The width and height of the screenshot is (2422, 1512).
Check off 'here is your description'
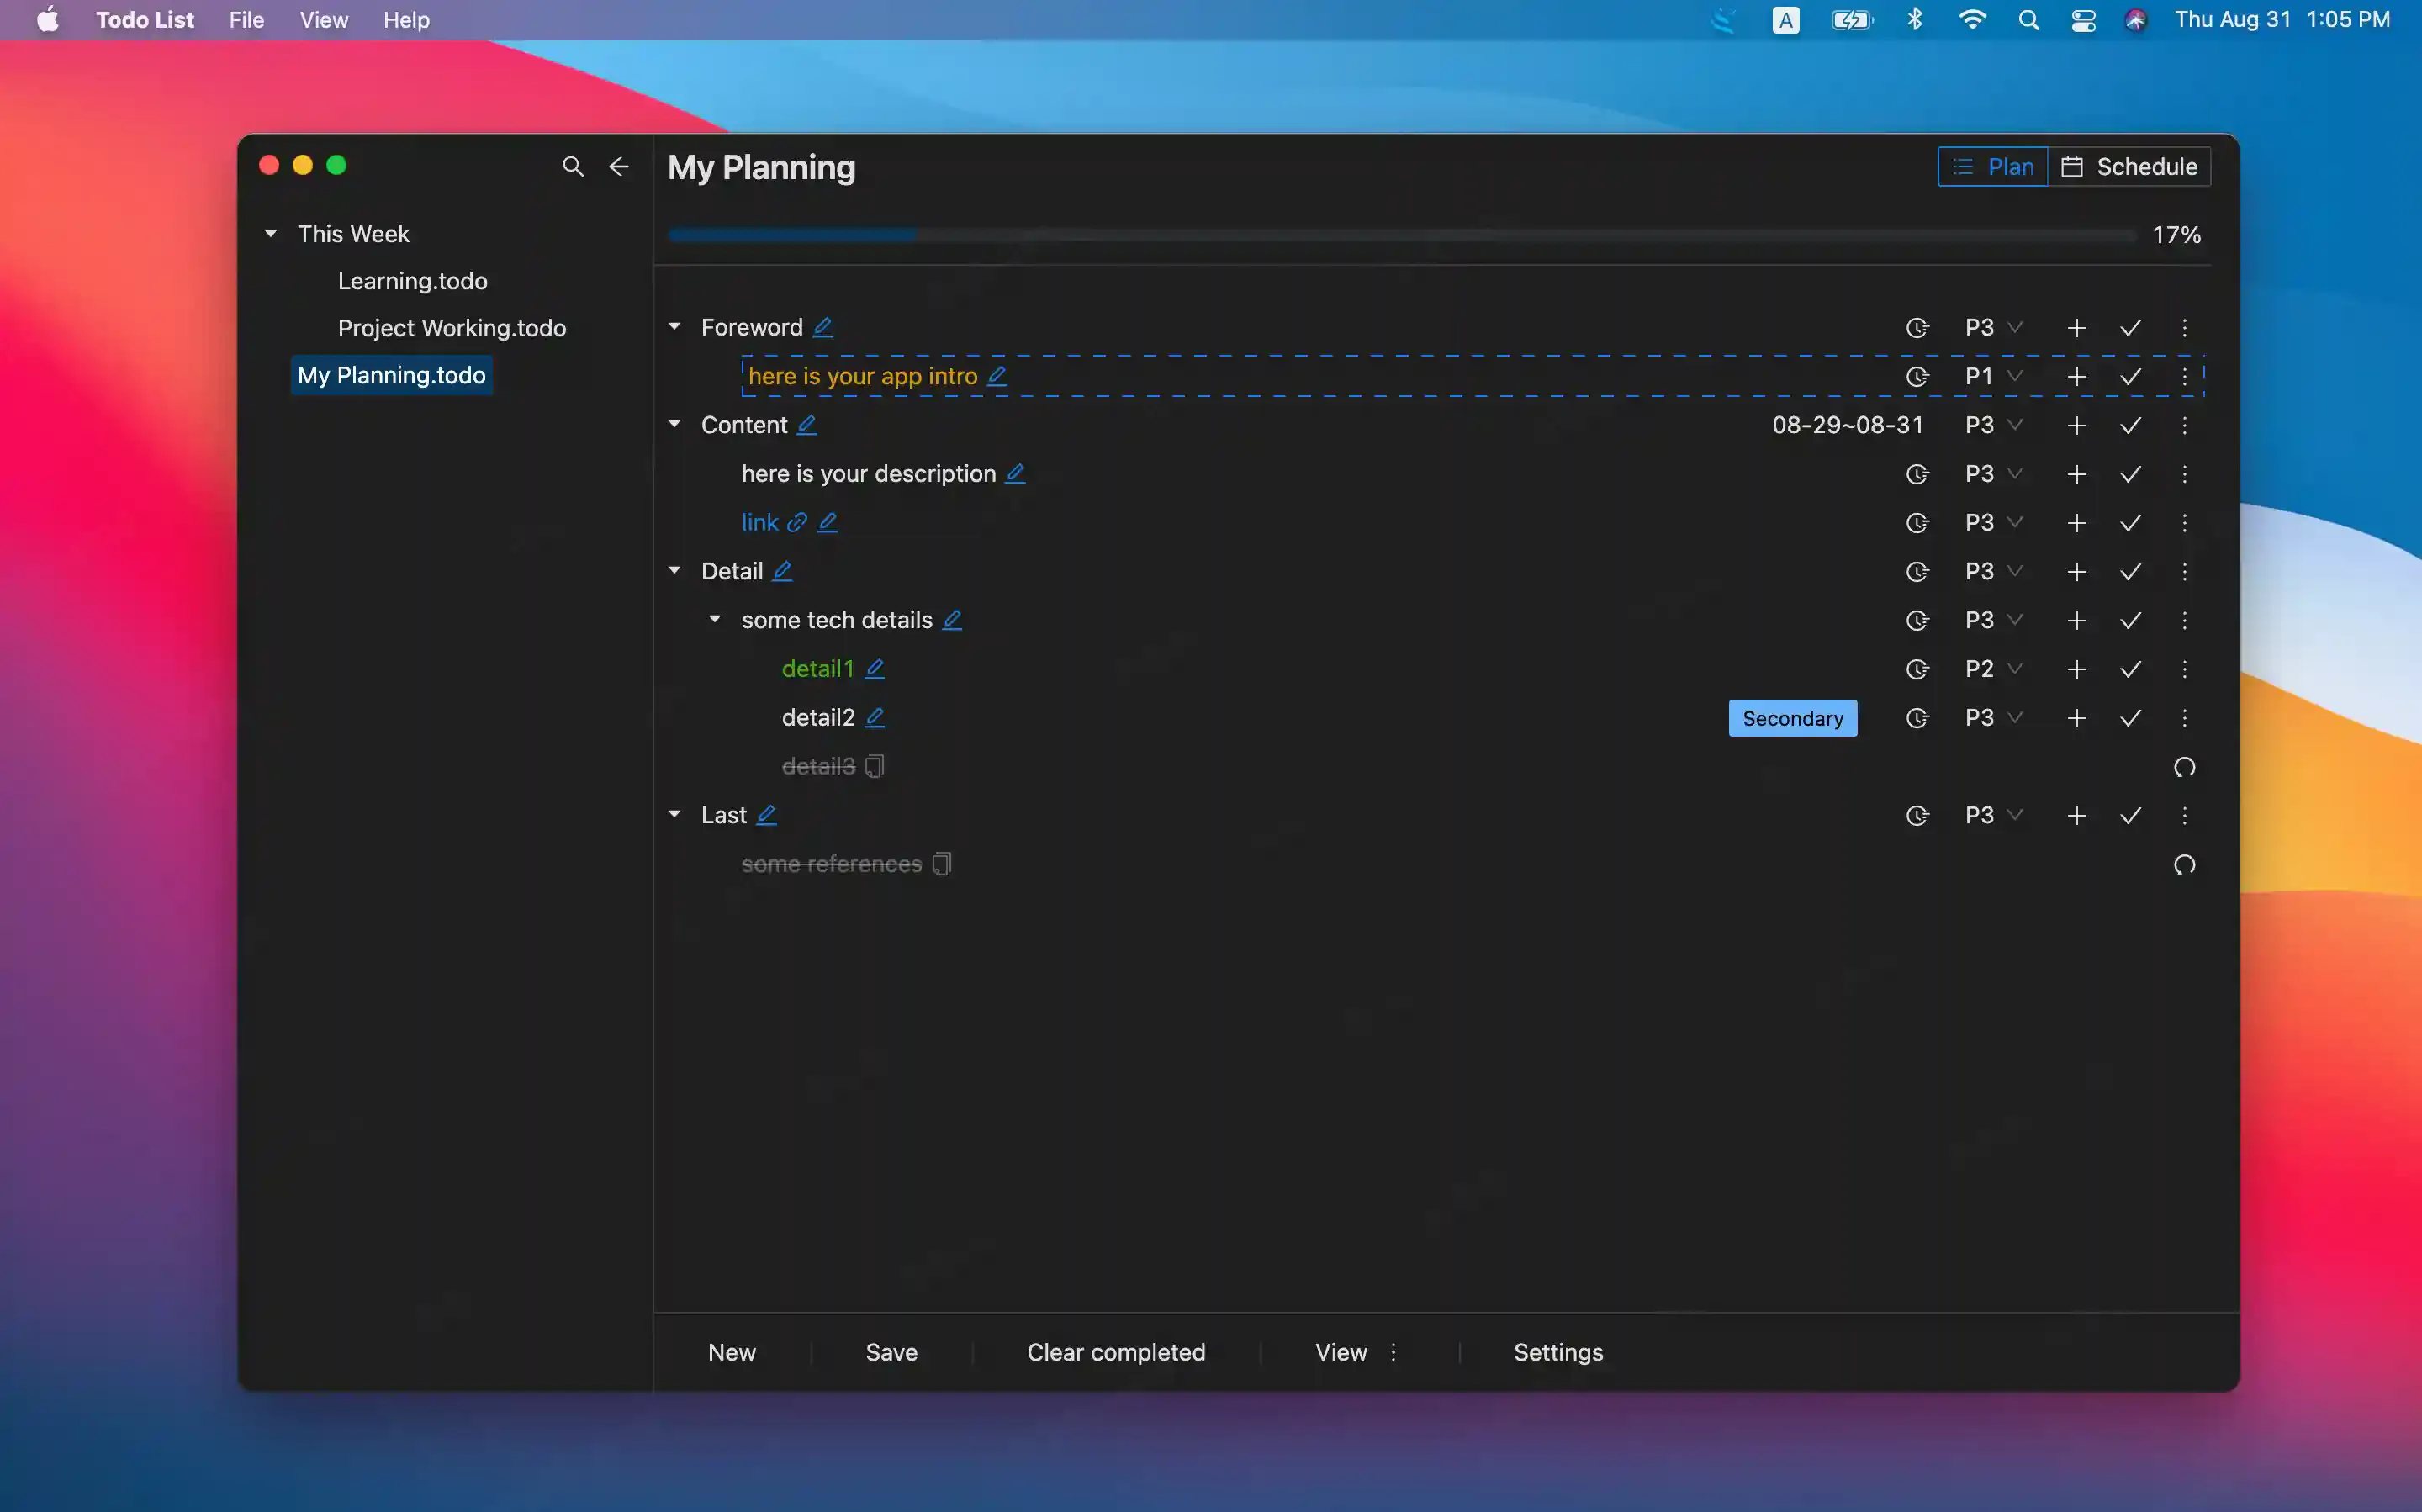pos(2131,474)
